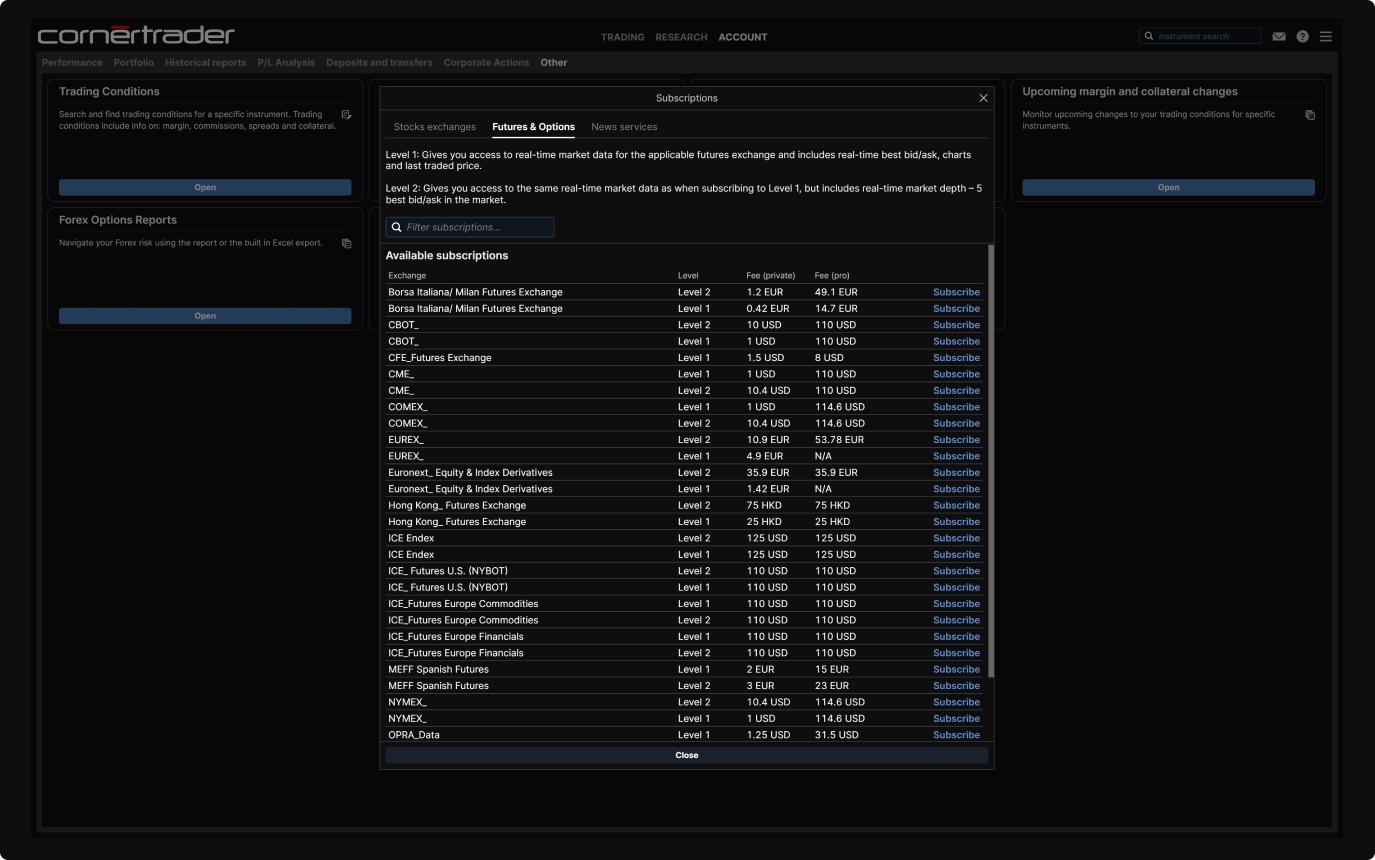Click the subscriptions list vertical scrollbar

tap(991, 462)
